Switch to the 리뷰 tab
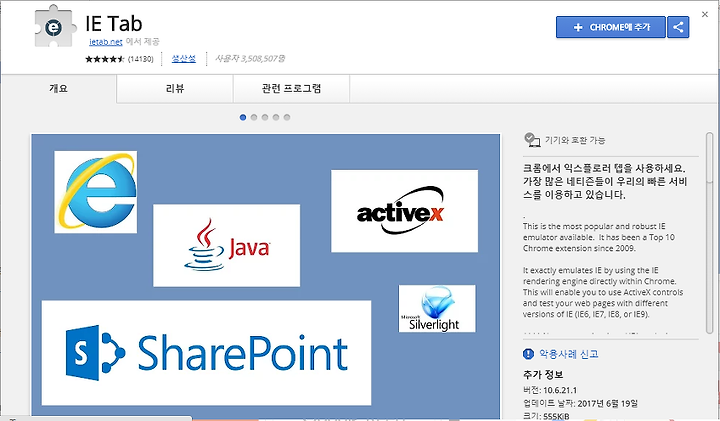The height and width of the screenshot is (421, 720). [x=175, y=89]
